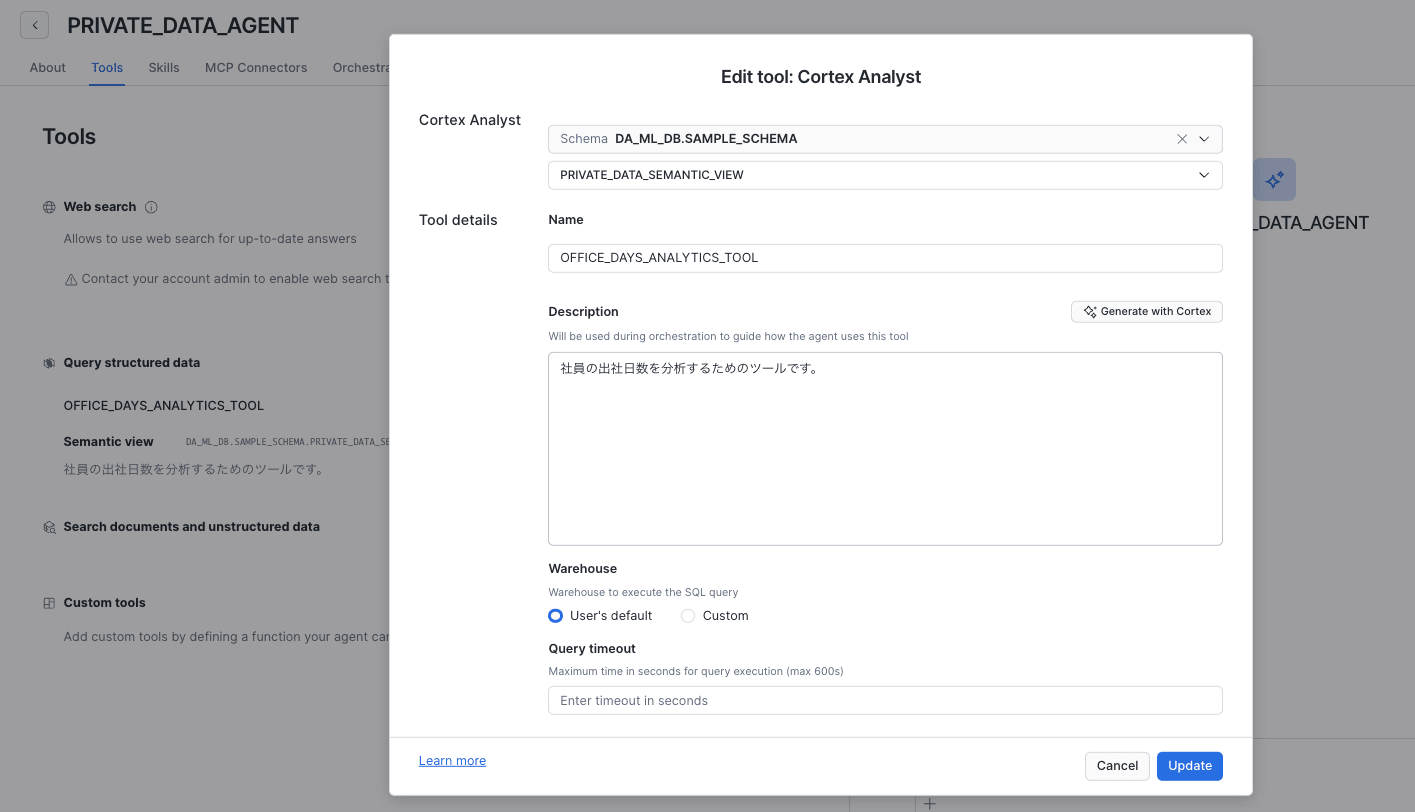Clear the Schema selection with the X
Screen dimensions: 1415x812
point(1182,139)
